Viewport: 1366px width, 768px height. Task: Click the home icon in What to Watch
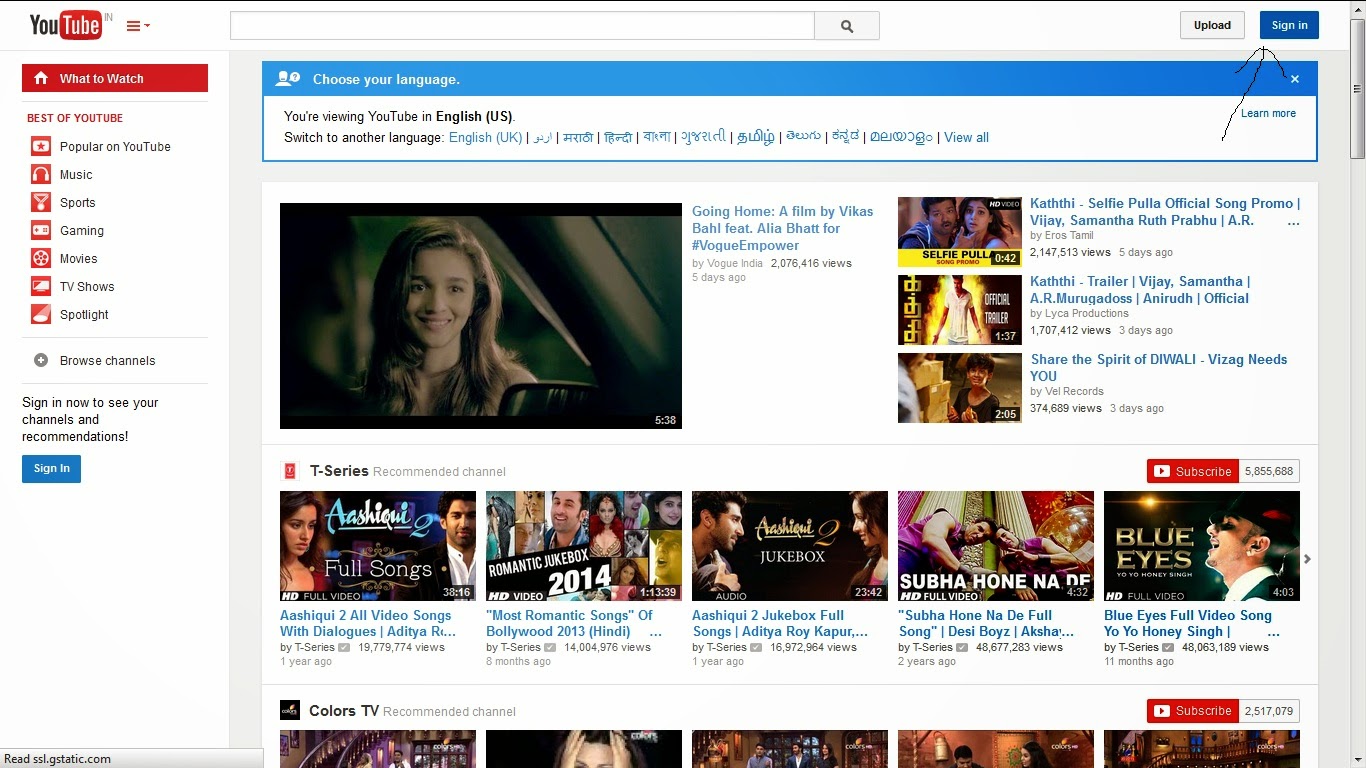(x=41, y=78)
